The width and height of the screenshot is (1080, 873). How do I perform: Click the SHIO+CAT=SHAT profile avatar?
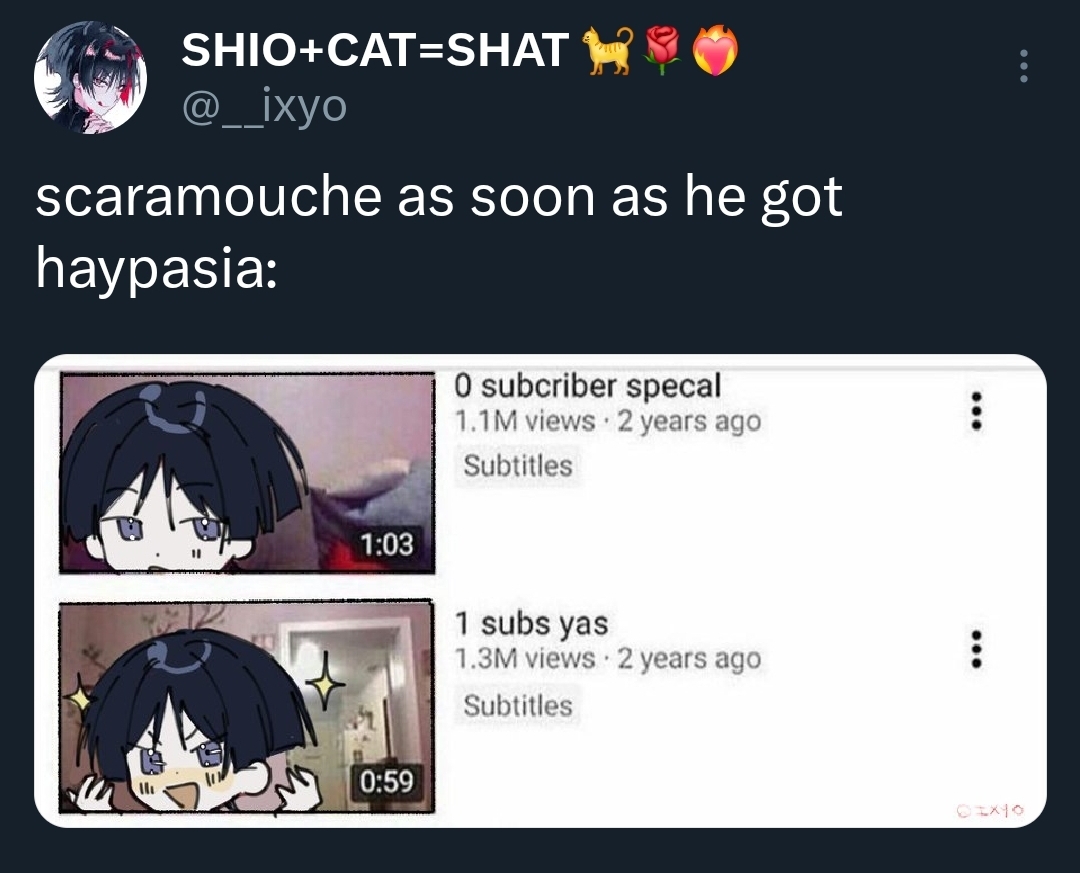90,76
